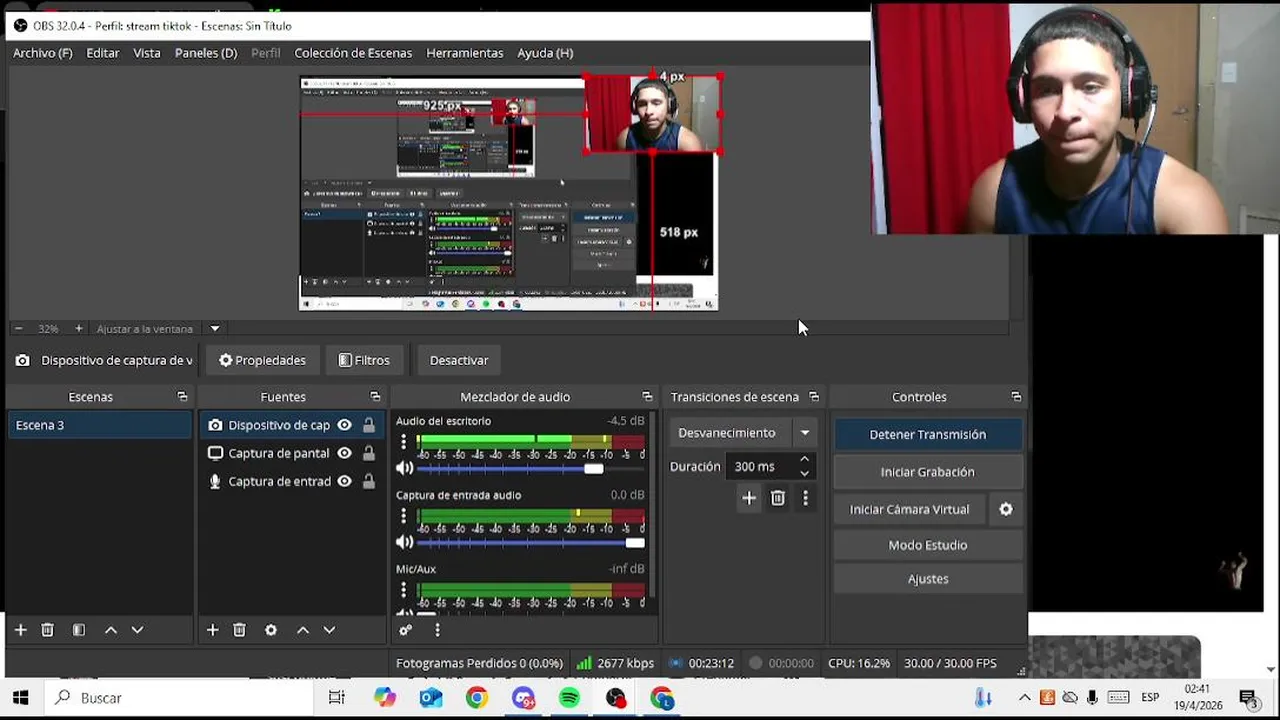Screen dimensions: 1280x720
Task: Open Editar menu
Action: [x=103, y=53]
